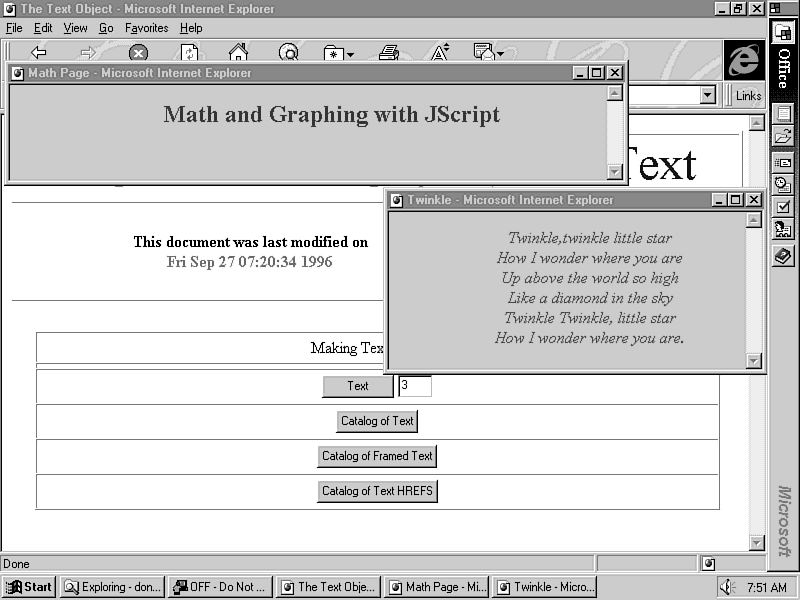This screenshot has height=600, width=800.
Task: Click the Back arrow toolbar icon
Action: (39, 52)
